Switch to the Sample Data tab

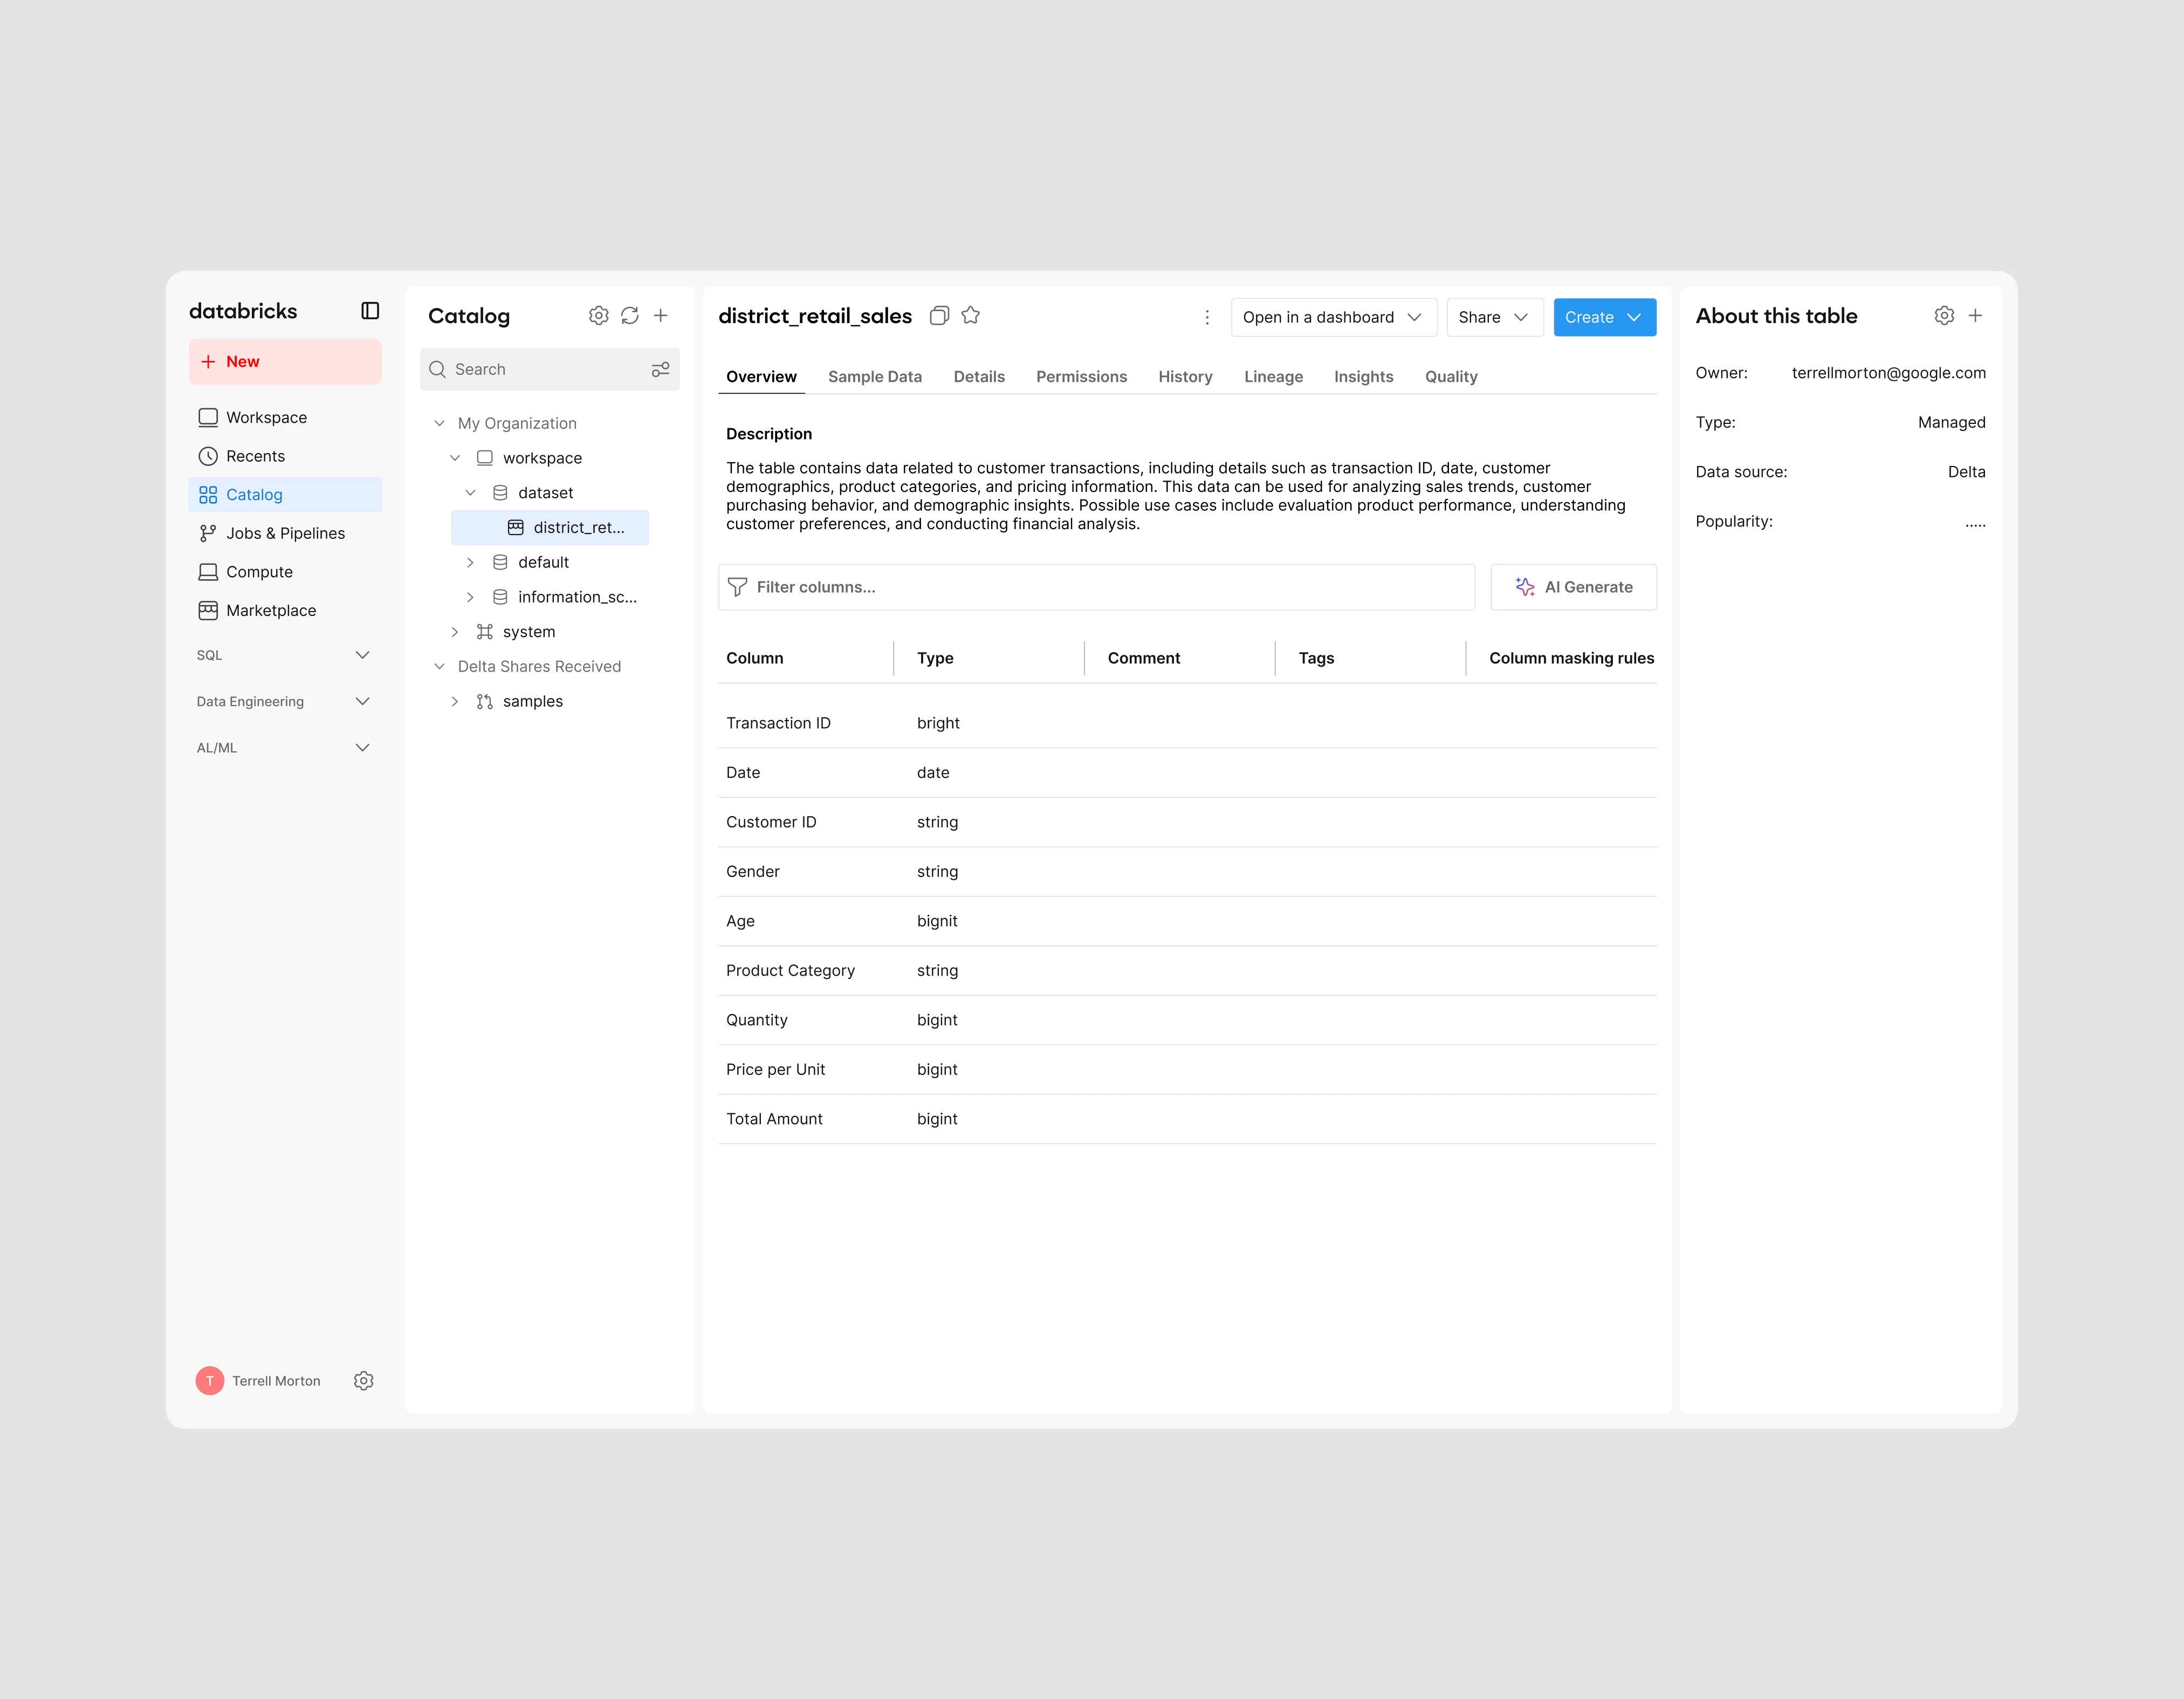point(874,377)
